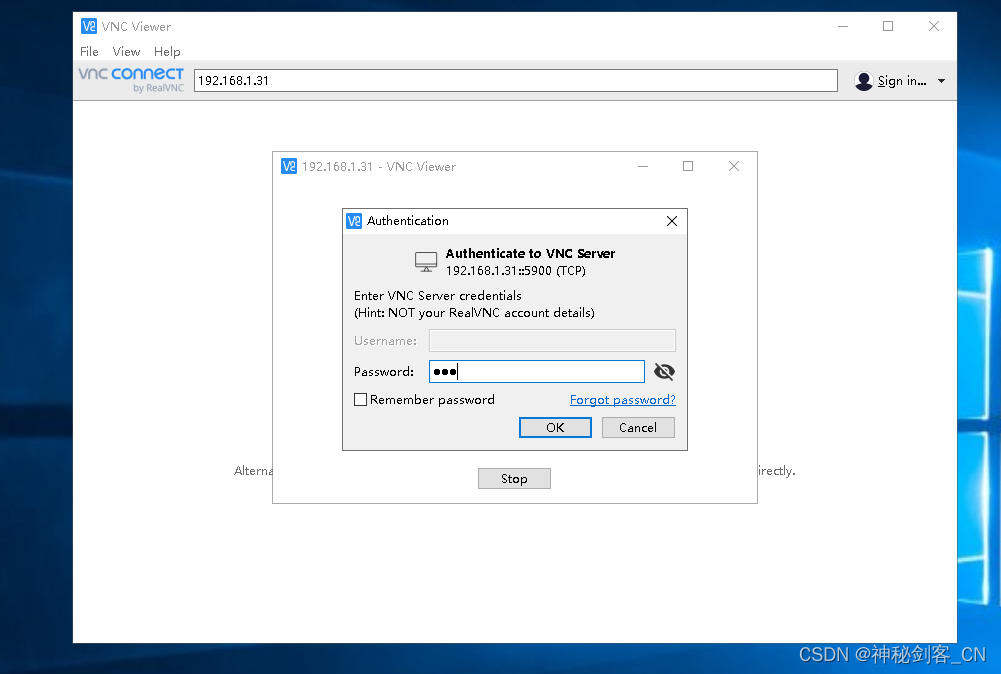Open the File menu
This screenshot has width=1001, height=674.
click(89, 52)
